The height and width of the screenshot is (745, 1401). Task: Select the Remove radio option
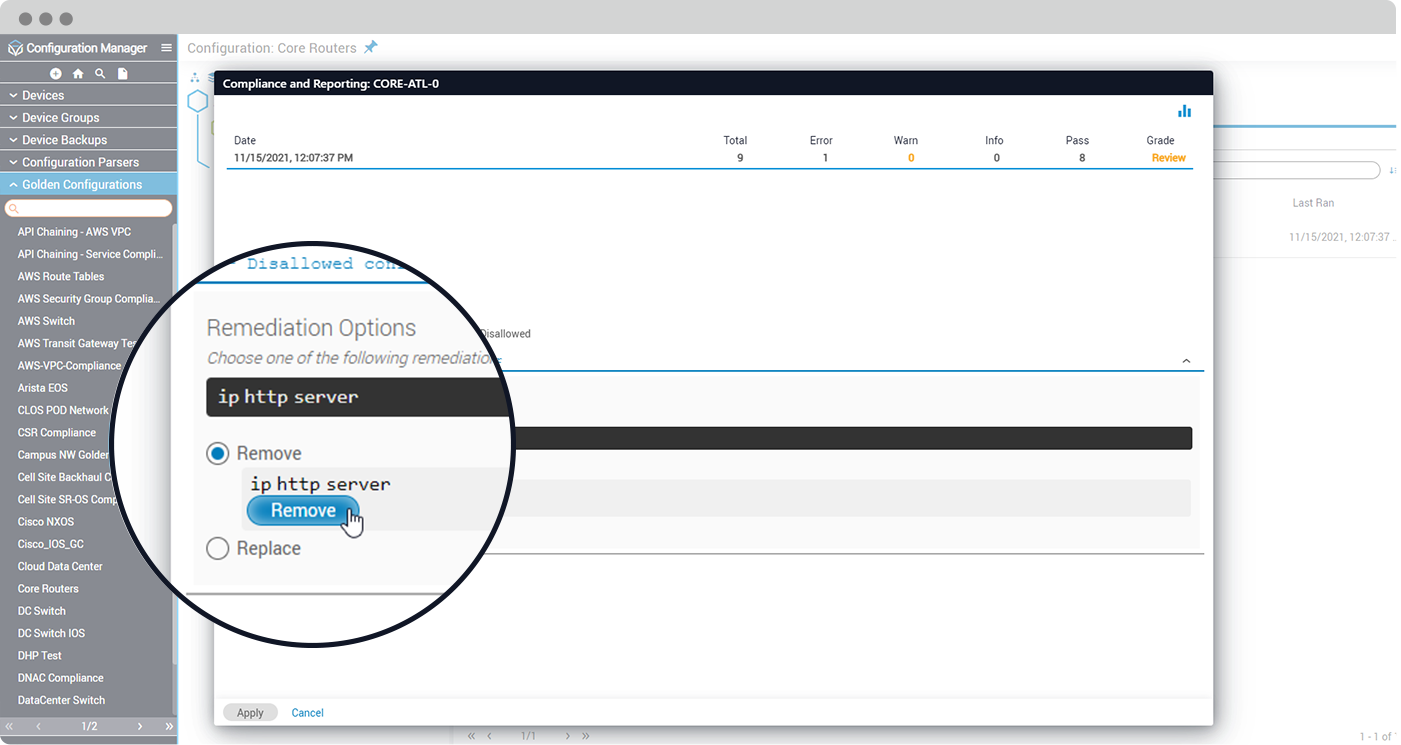pyautogui.click(x=217, y=454)
